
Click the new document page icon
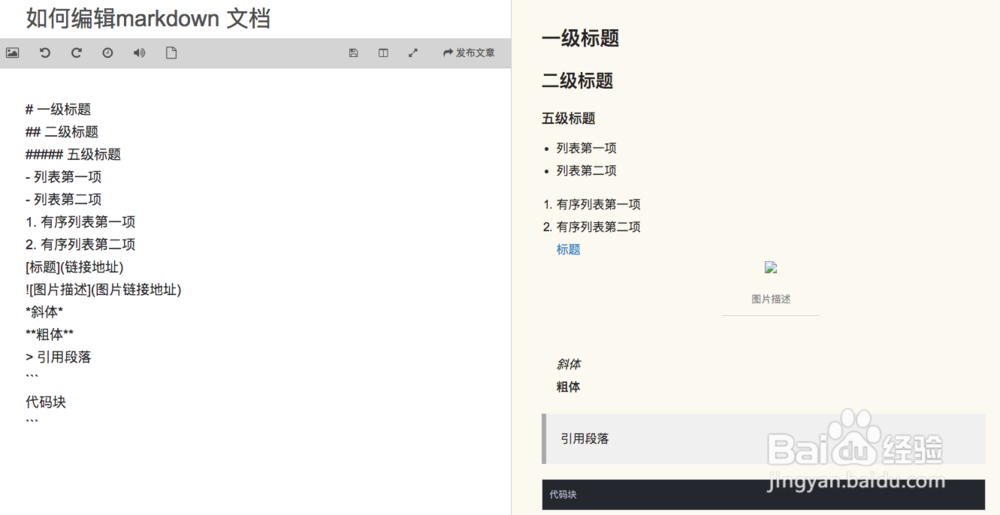(171, 53)
